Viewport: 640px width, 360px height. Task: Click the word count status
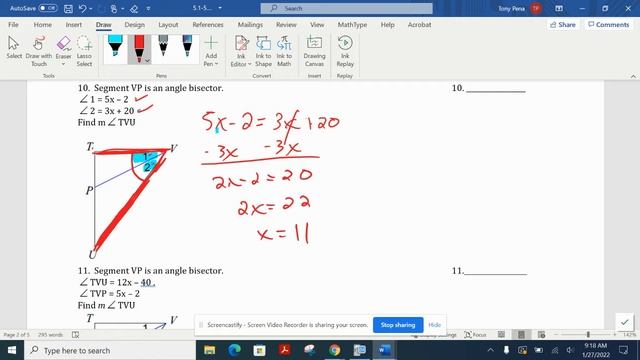point(50,335)
